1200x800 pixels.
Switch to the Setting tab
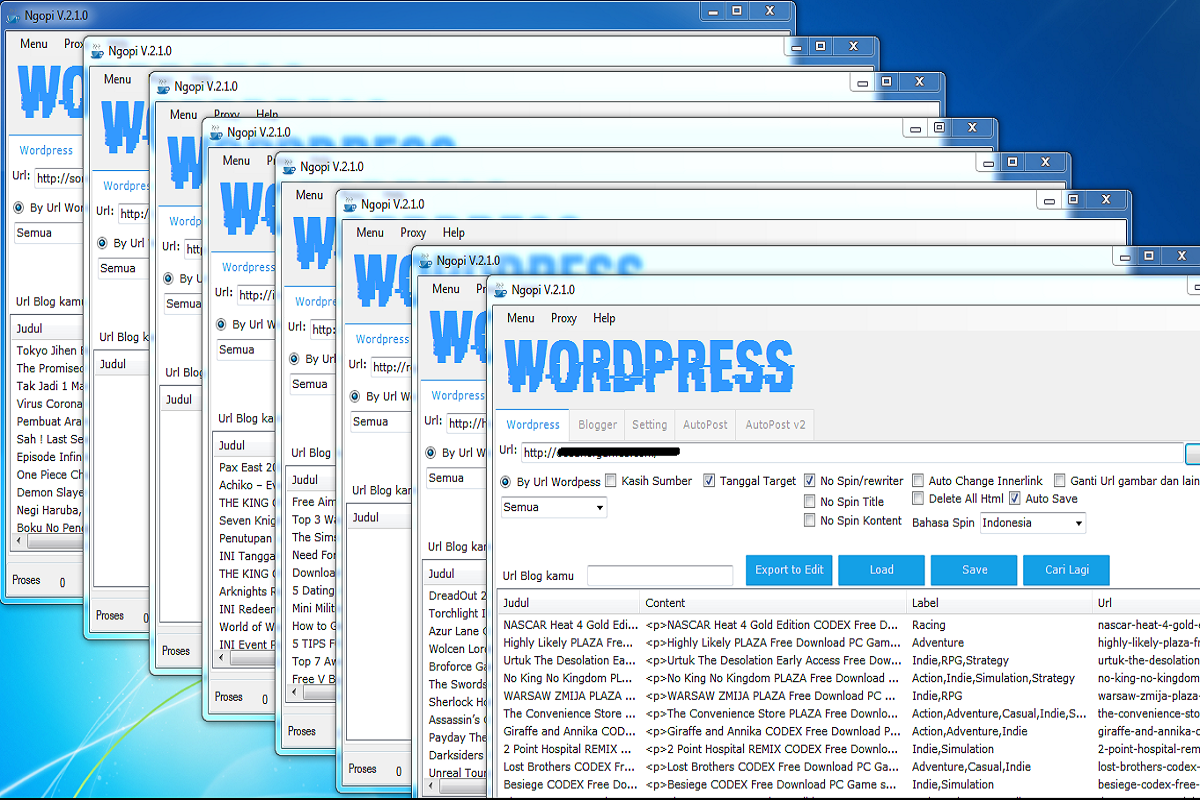click(x=650, y=425)
